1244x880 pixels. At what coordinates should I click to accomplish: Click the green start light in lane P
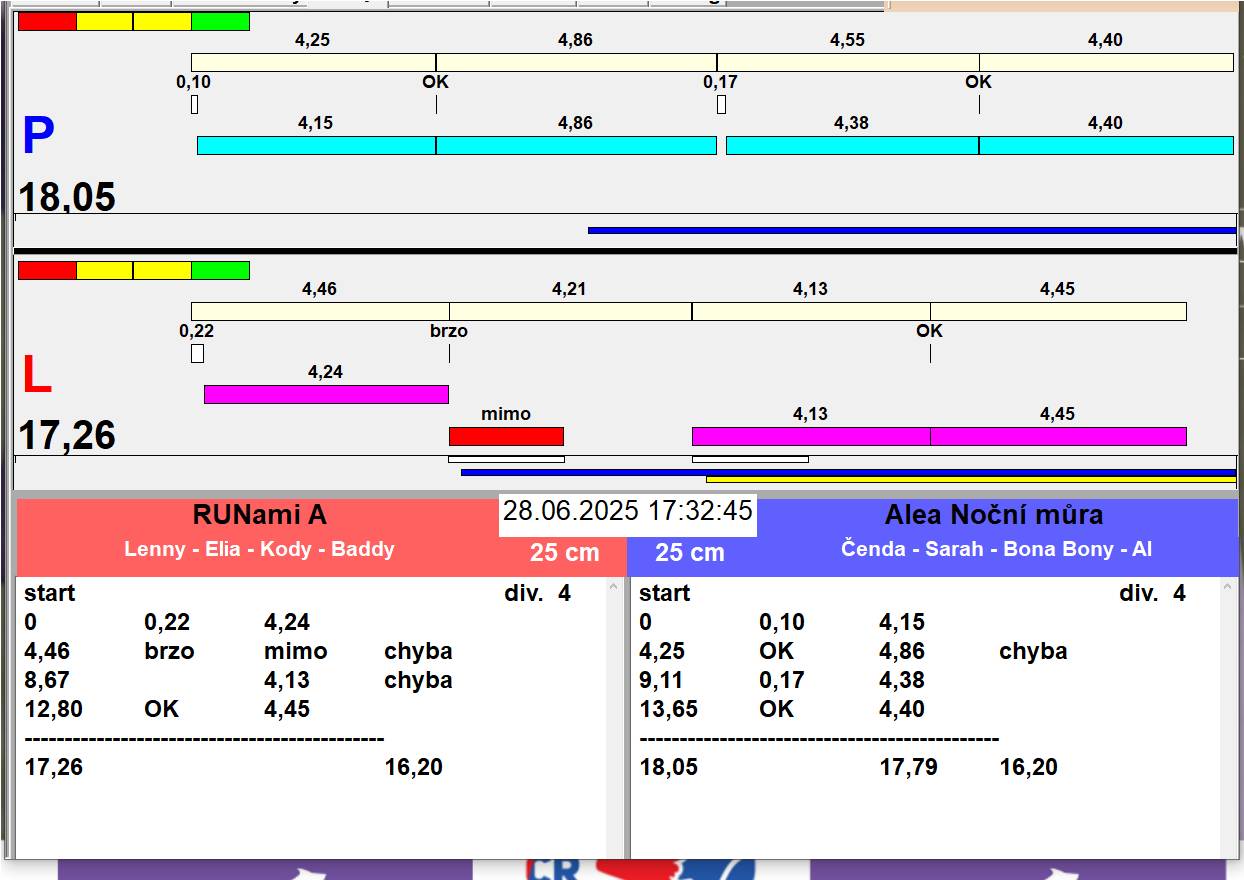[220, 21]
